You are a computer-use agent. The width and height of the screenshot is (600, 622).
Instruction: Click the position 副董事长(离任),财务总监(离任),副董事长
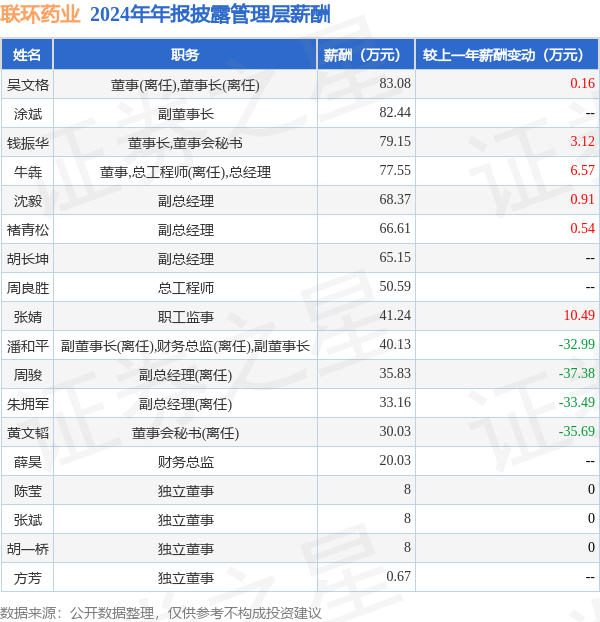185,346
